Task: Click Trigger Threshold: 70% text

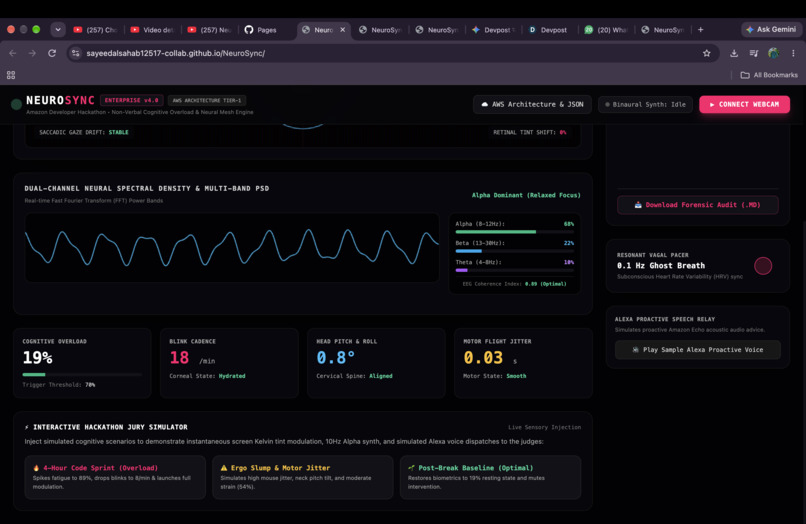Action: tap(59, 385)
